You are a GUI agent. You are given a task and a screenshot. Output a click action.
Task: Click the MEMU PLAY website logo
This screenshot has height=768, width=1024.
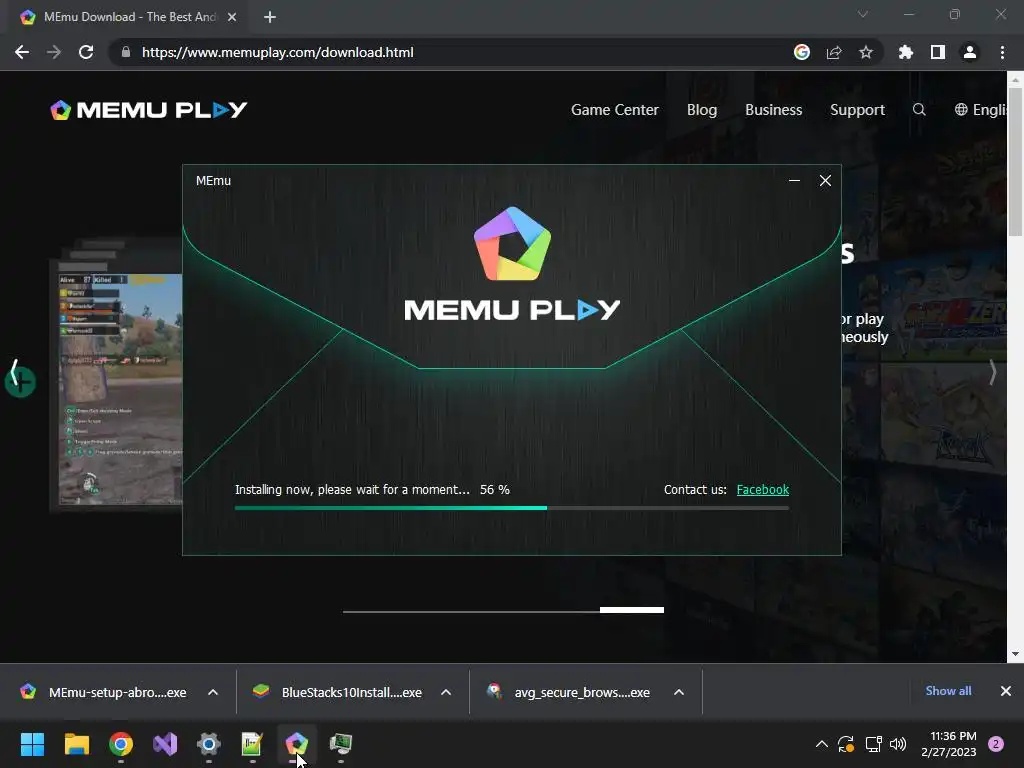tap(149, 110)
